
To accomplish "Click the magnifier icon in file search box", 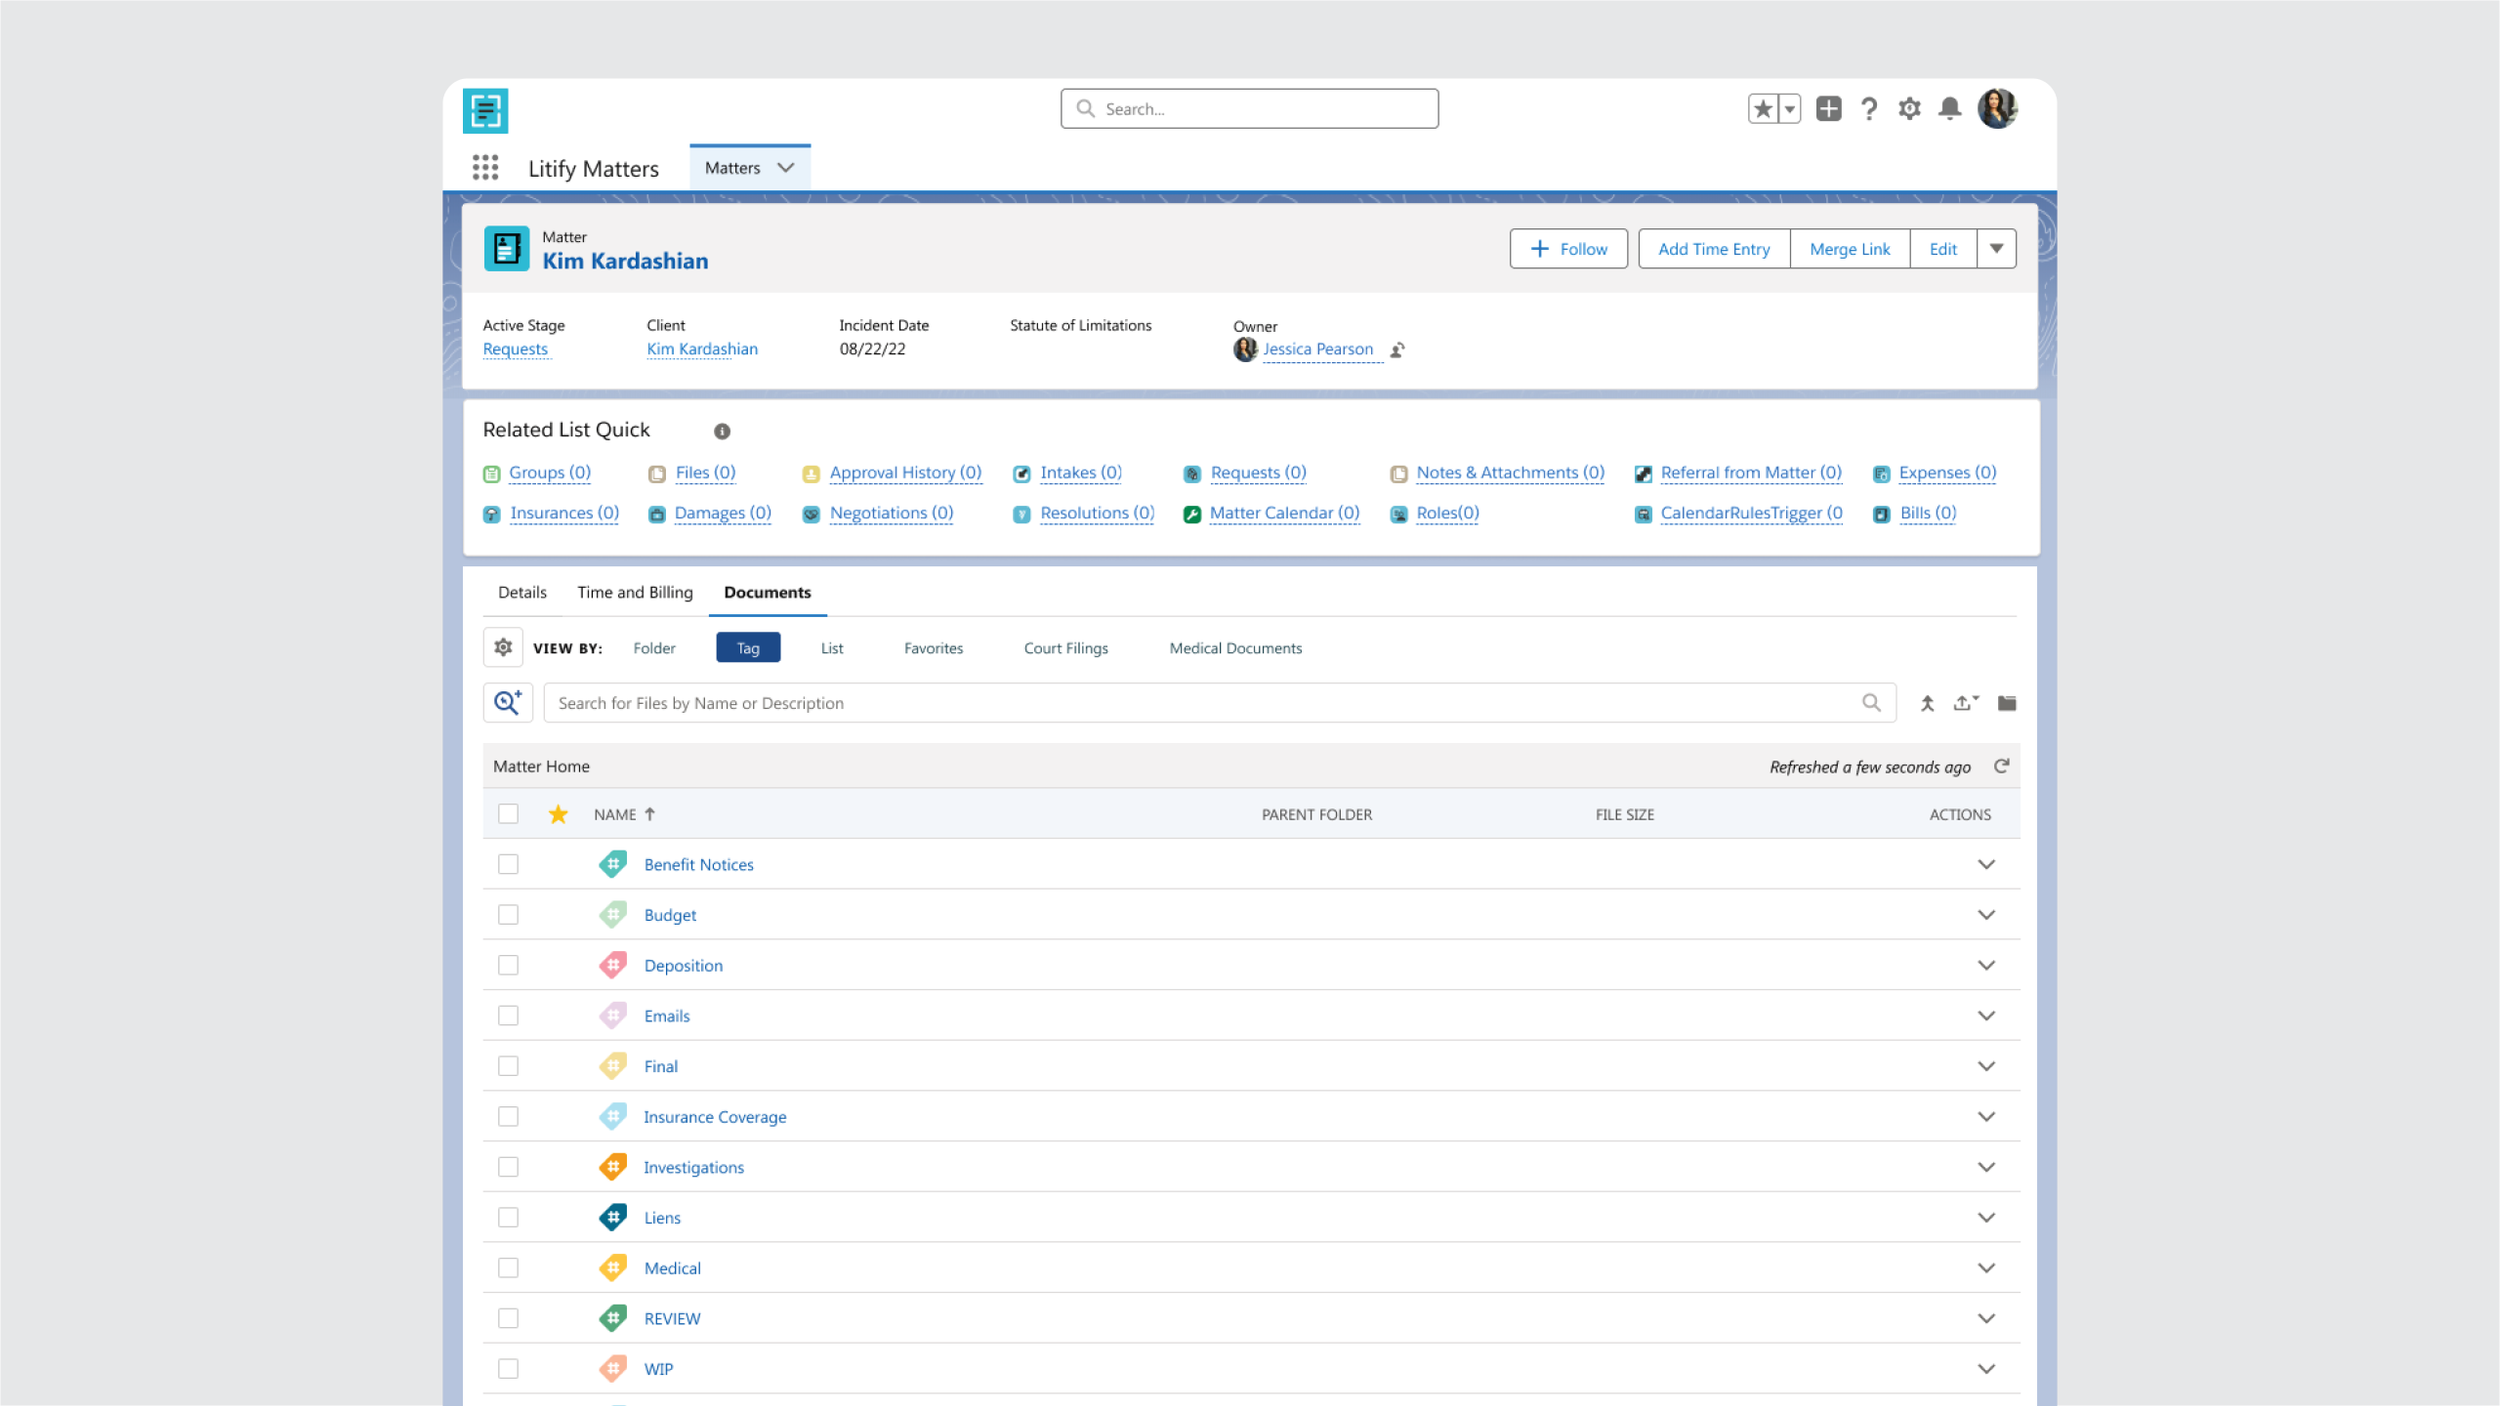I will pyautogui.click(x=1871, y=702).
